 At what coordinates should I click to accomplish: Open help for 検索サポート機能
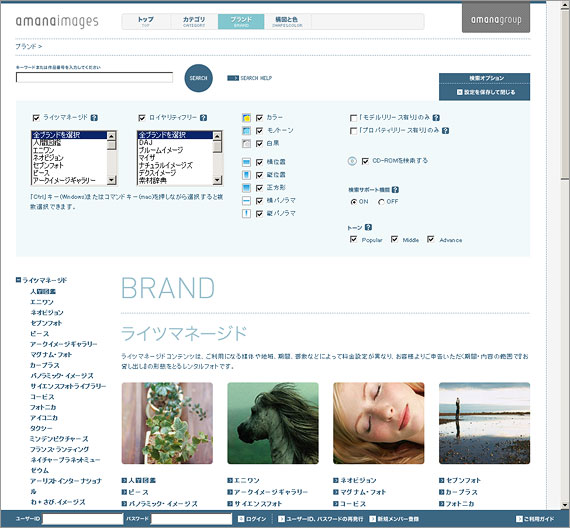pyautogui.click(x=396, y=190)
